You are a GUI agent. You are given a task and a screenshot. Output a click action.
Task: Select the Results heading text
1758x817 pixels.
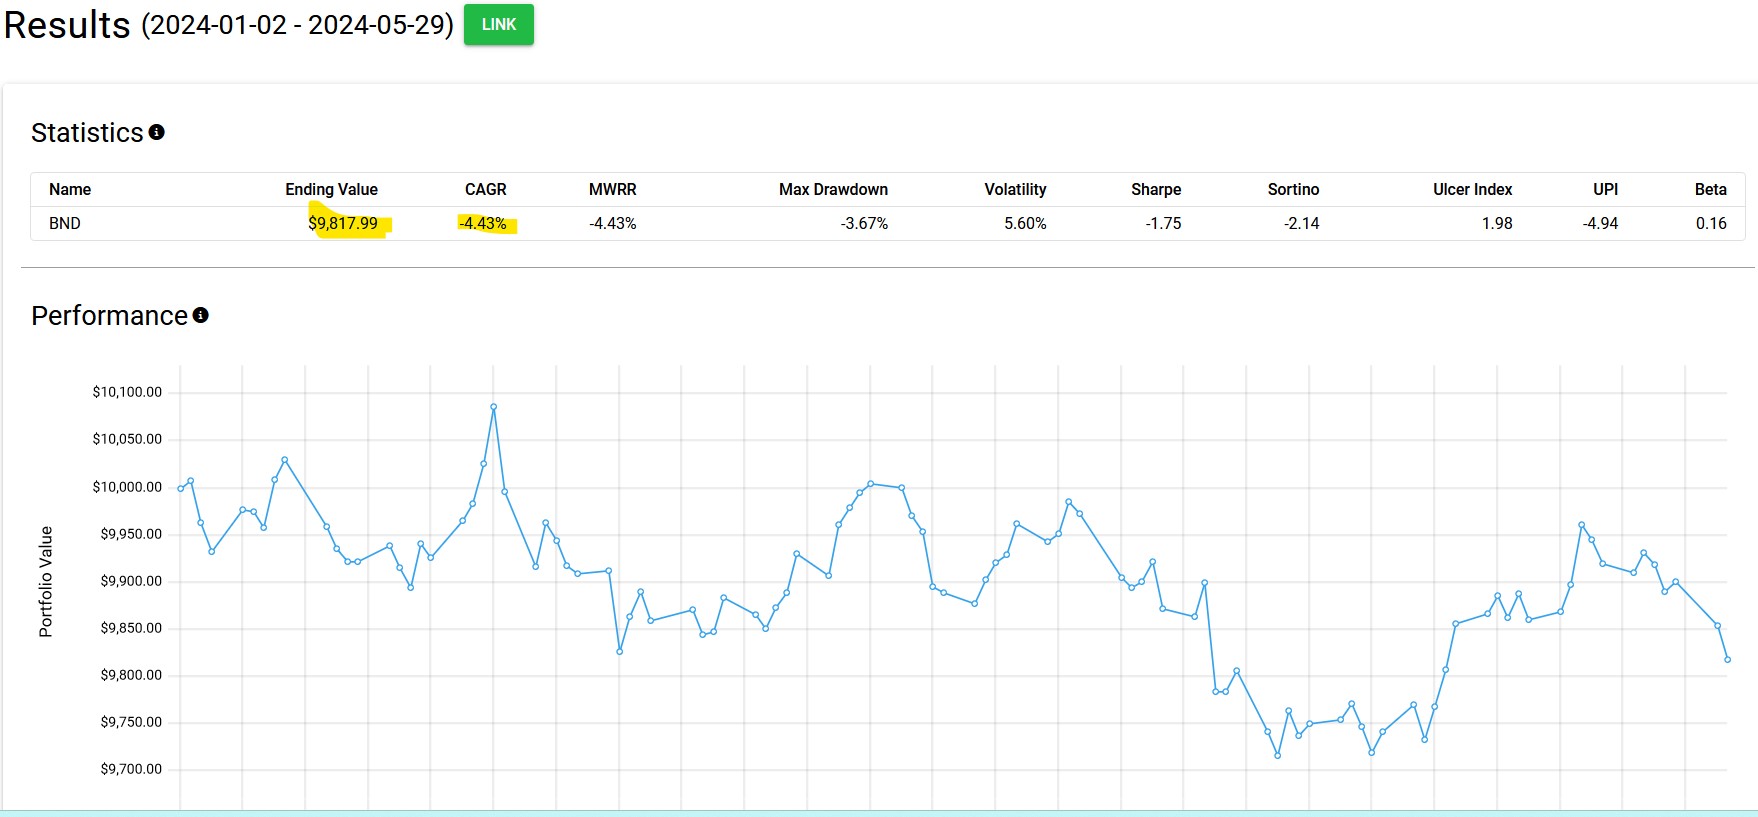point(67,25)
